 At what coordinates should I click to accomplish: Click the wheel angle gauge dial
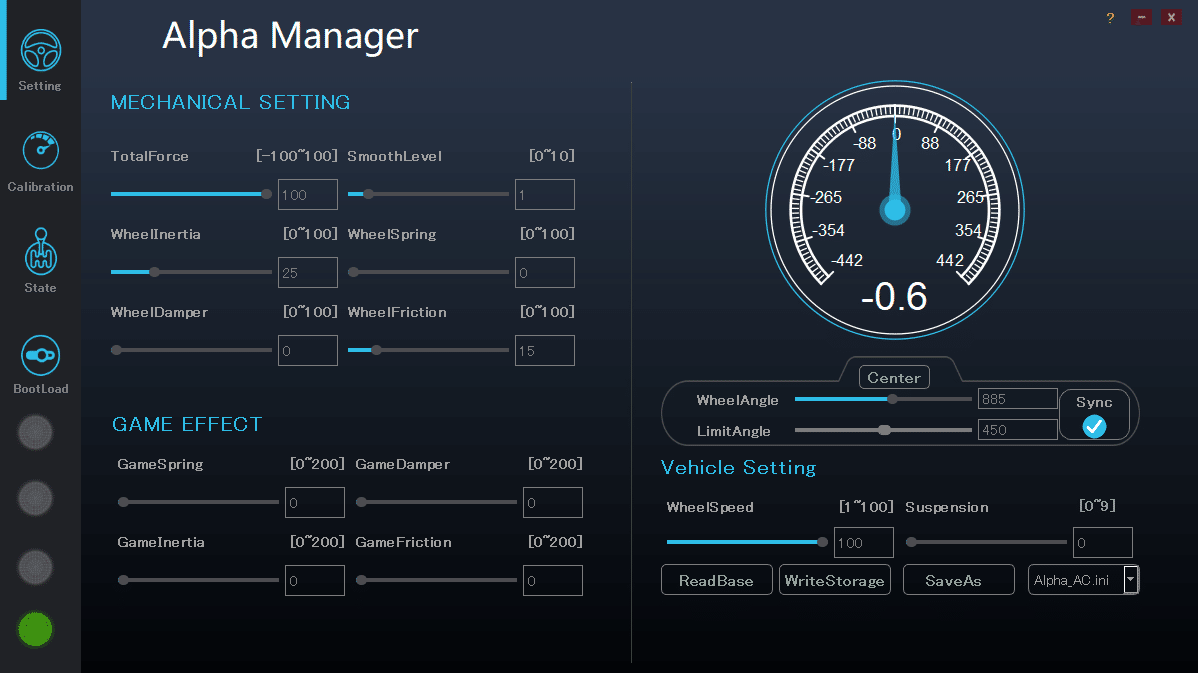tap(895, 209)
